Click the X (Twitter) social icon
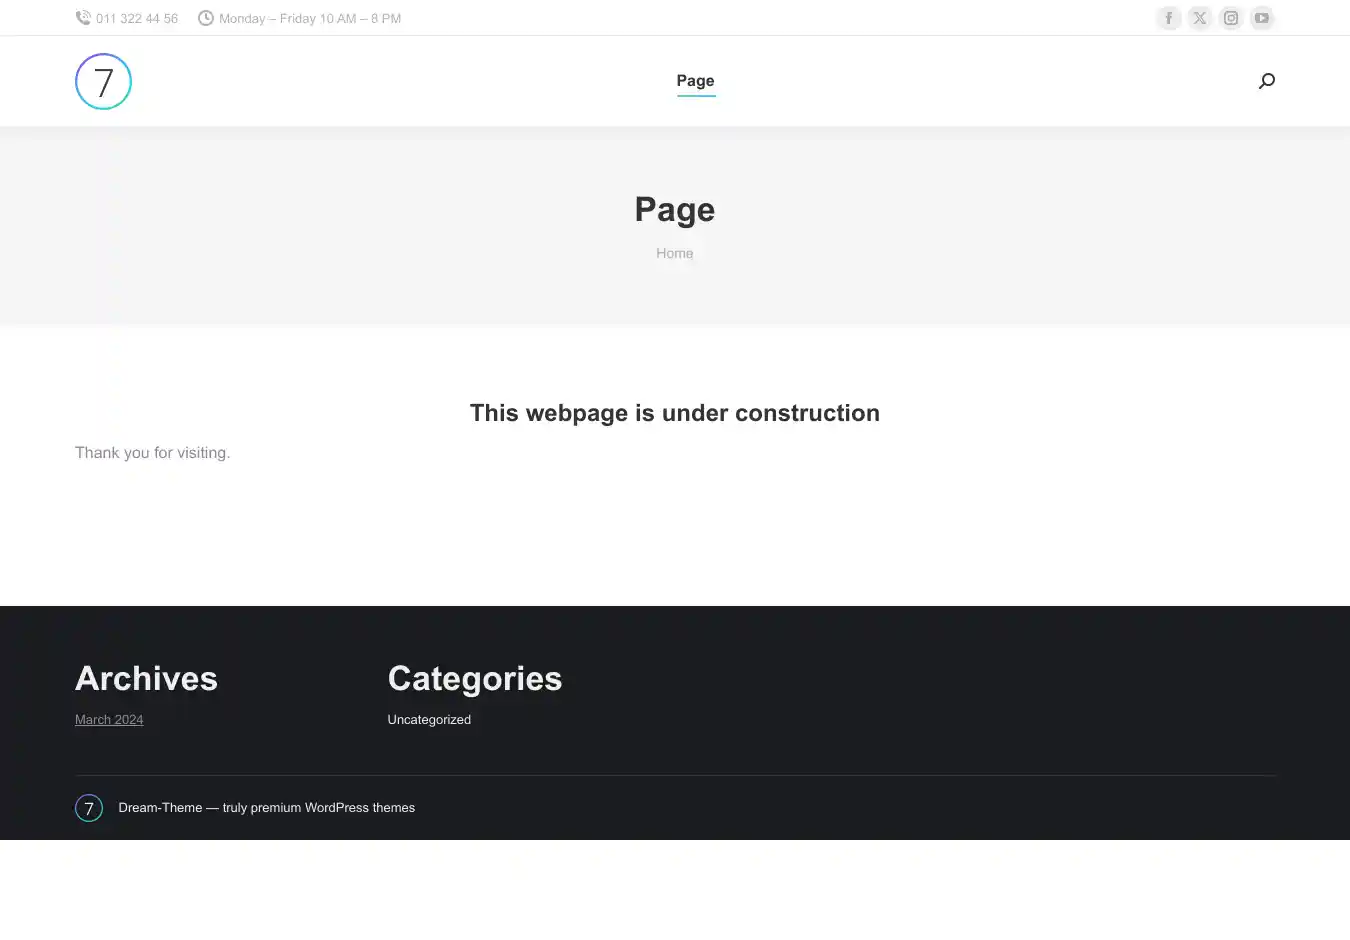This screenshot has height=940, width=1350. (1200, 18)
